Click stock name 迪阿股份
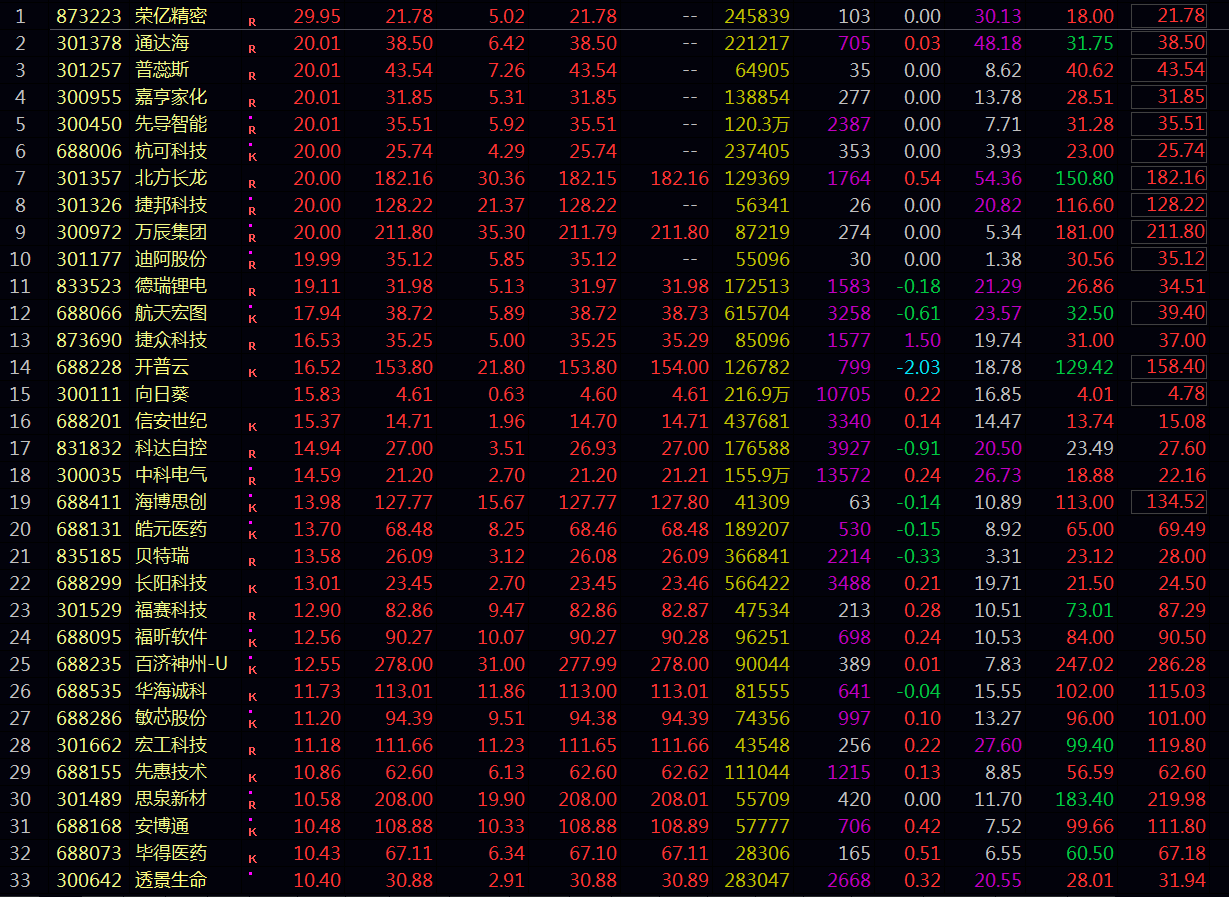This screenshot has height=897, width=1229. 172,259
